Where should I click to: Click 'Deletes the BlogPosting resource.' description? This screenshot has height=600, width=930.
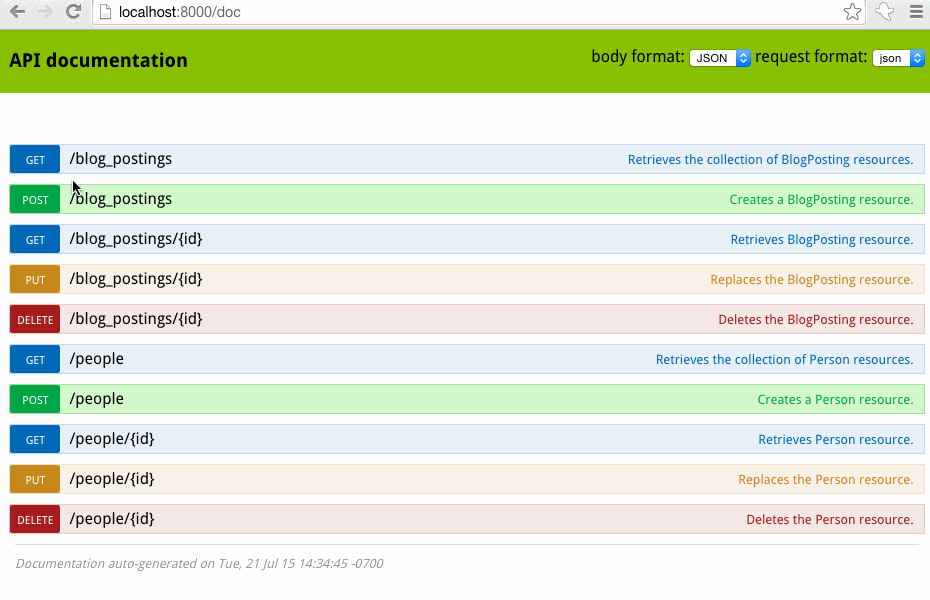[x=816, y=320]
